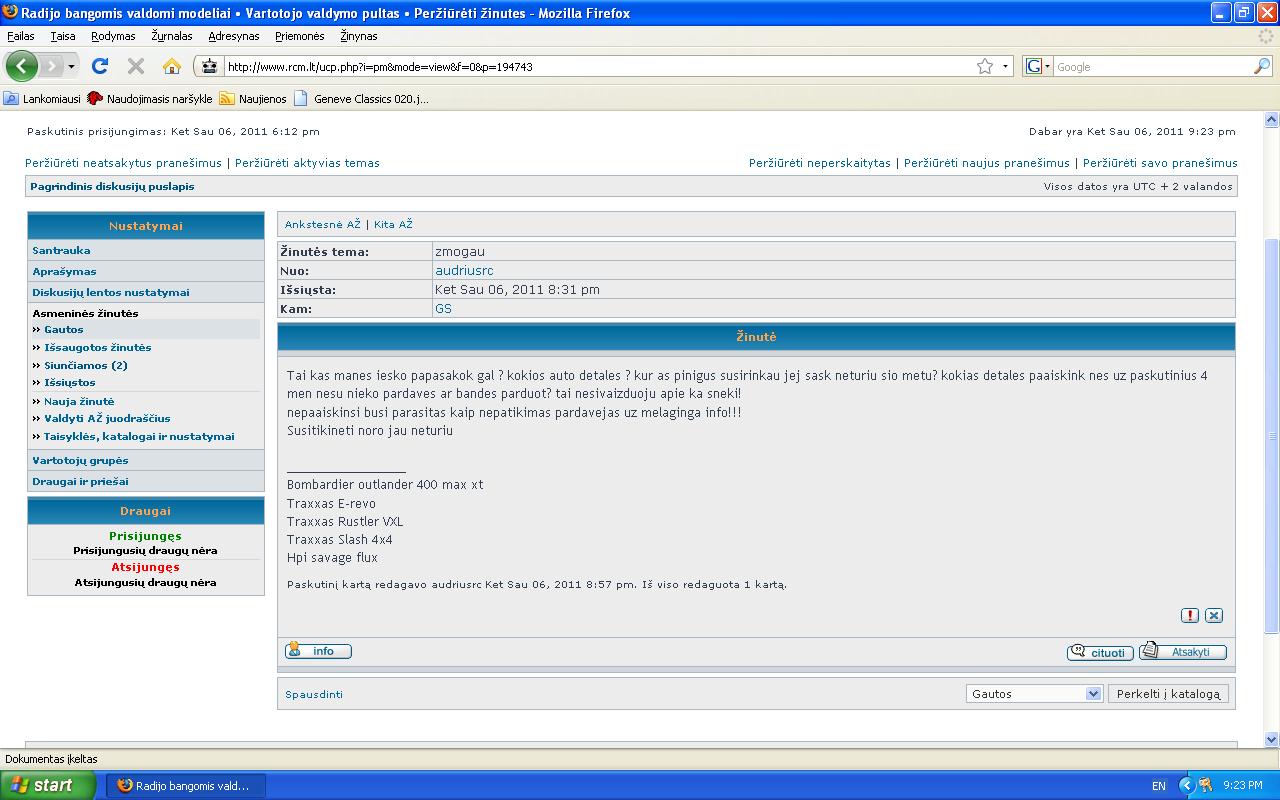Open the Žurnalas menu
This screenshot has width=1280, height=800.
[171, 36]
